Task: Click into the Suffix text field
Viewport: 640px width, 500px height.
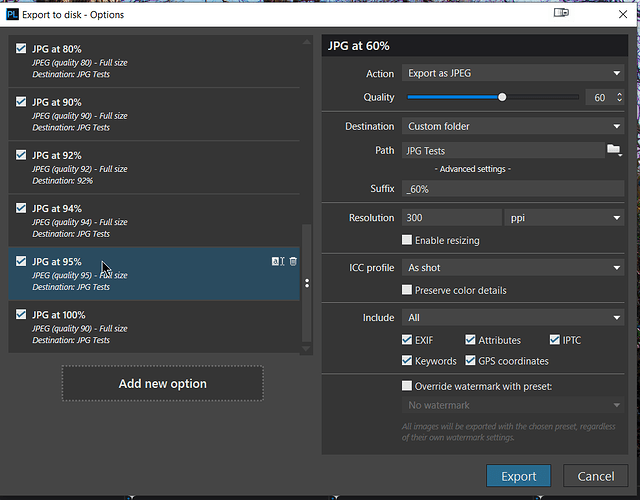Action: [512, 189]
